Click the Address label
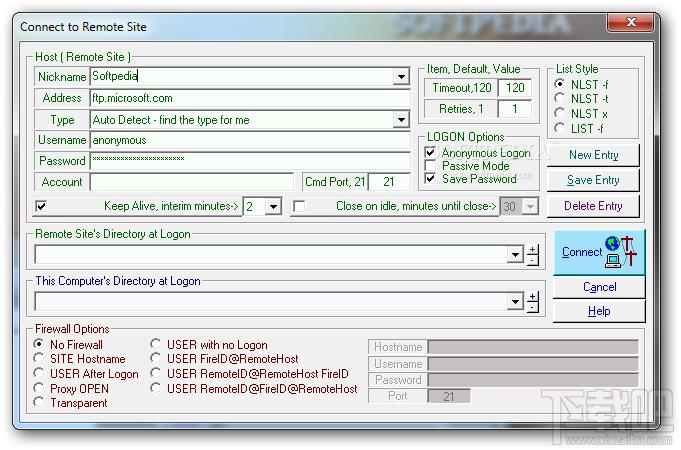This screenshot has height=450, width=681. (62, 98)
